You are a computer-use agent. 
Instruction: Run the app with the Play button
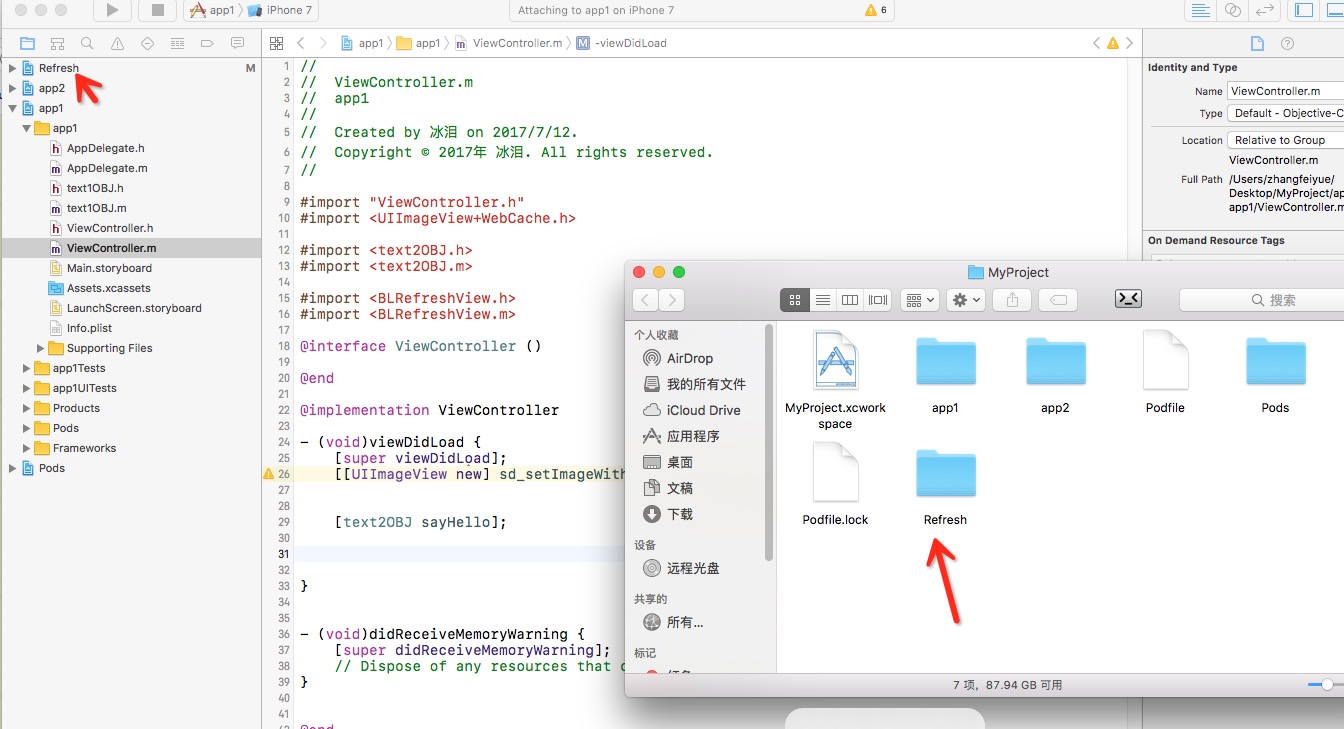(112, 10)
